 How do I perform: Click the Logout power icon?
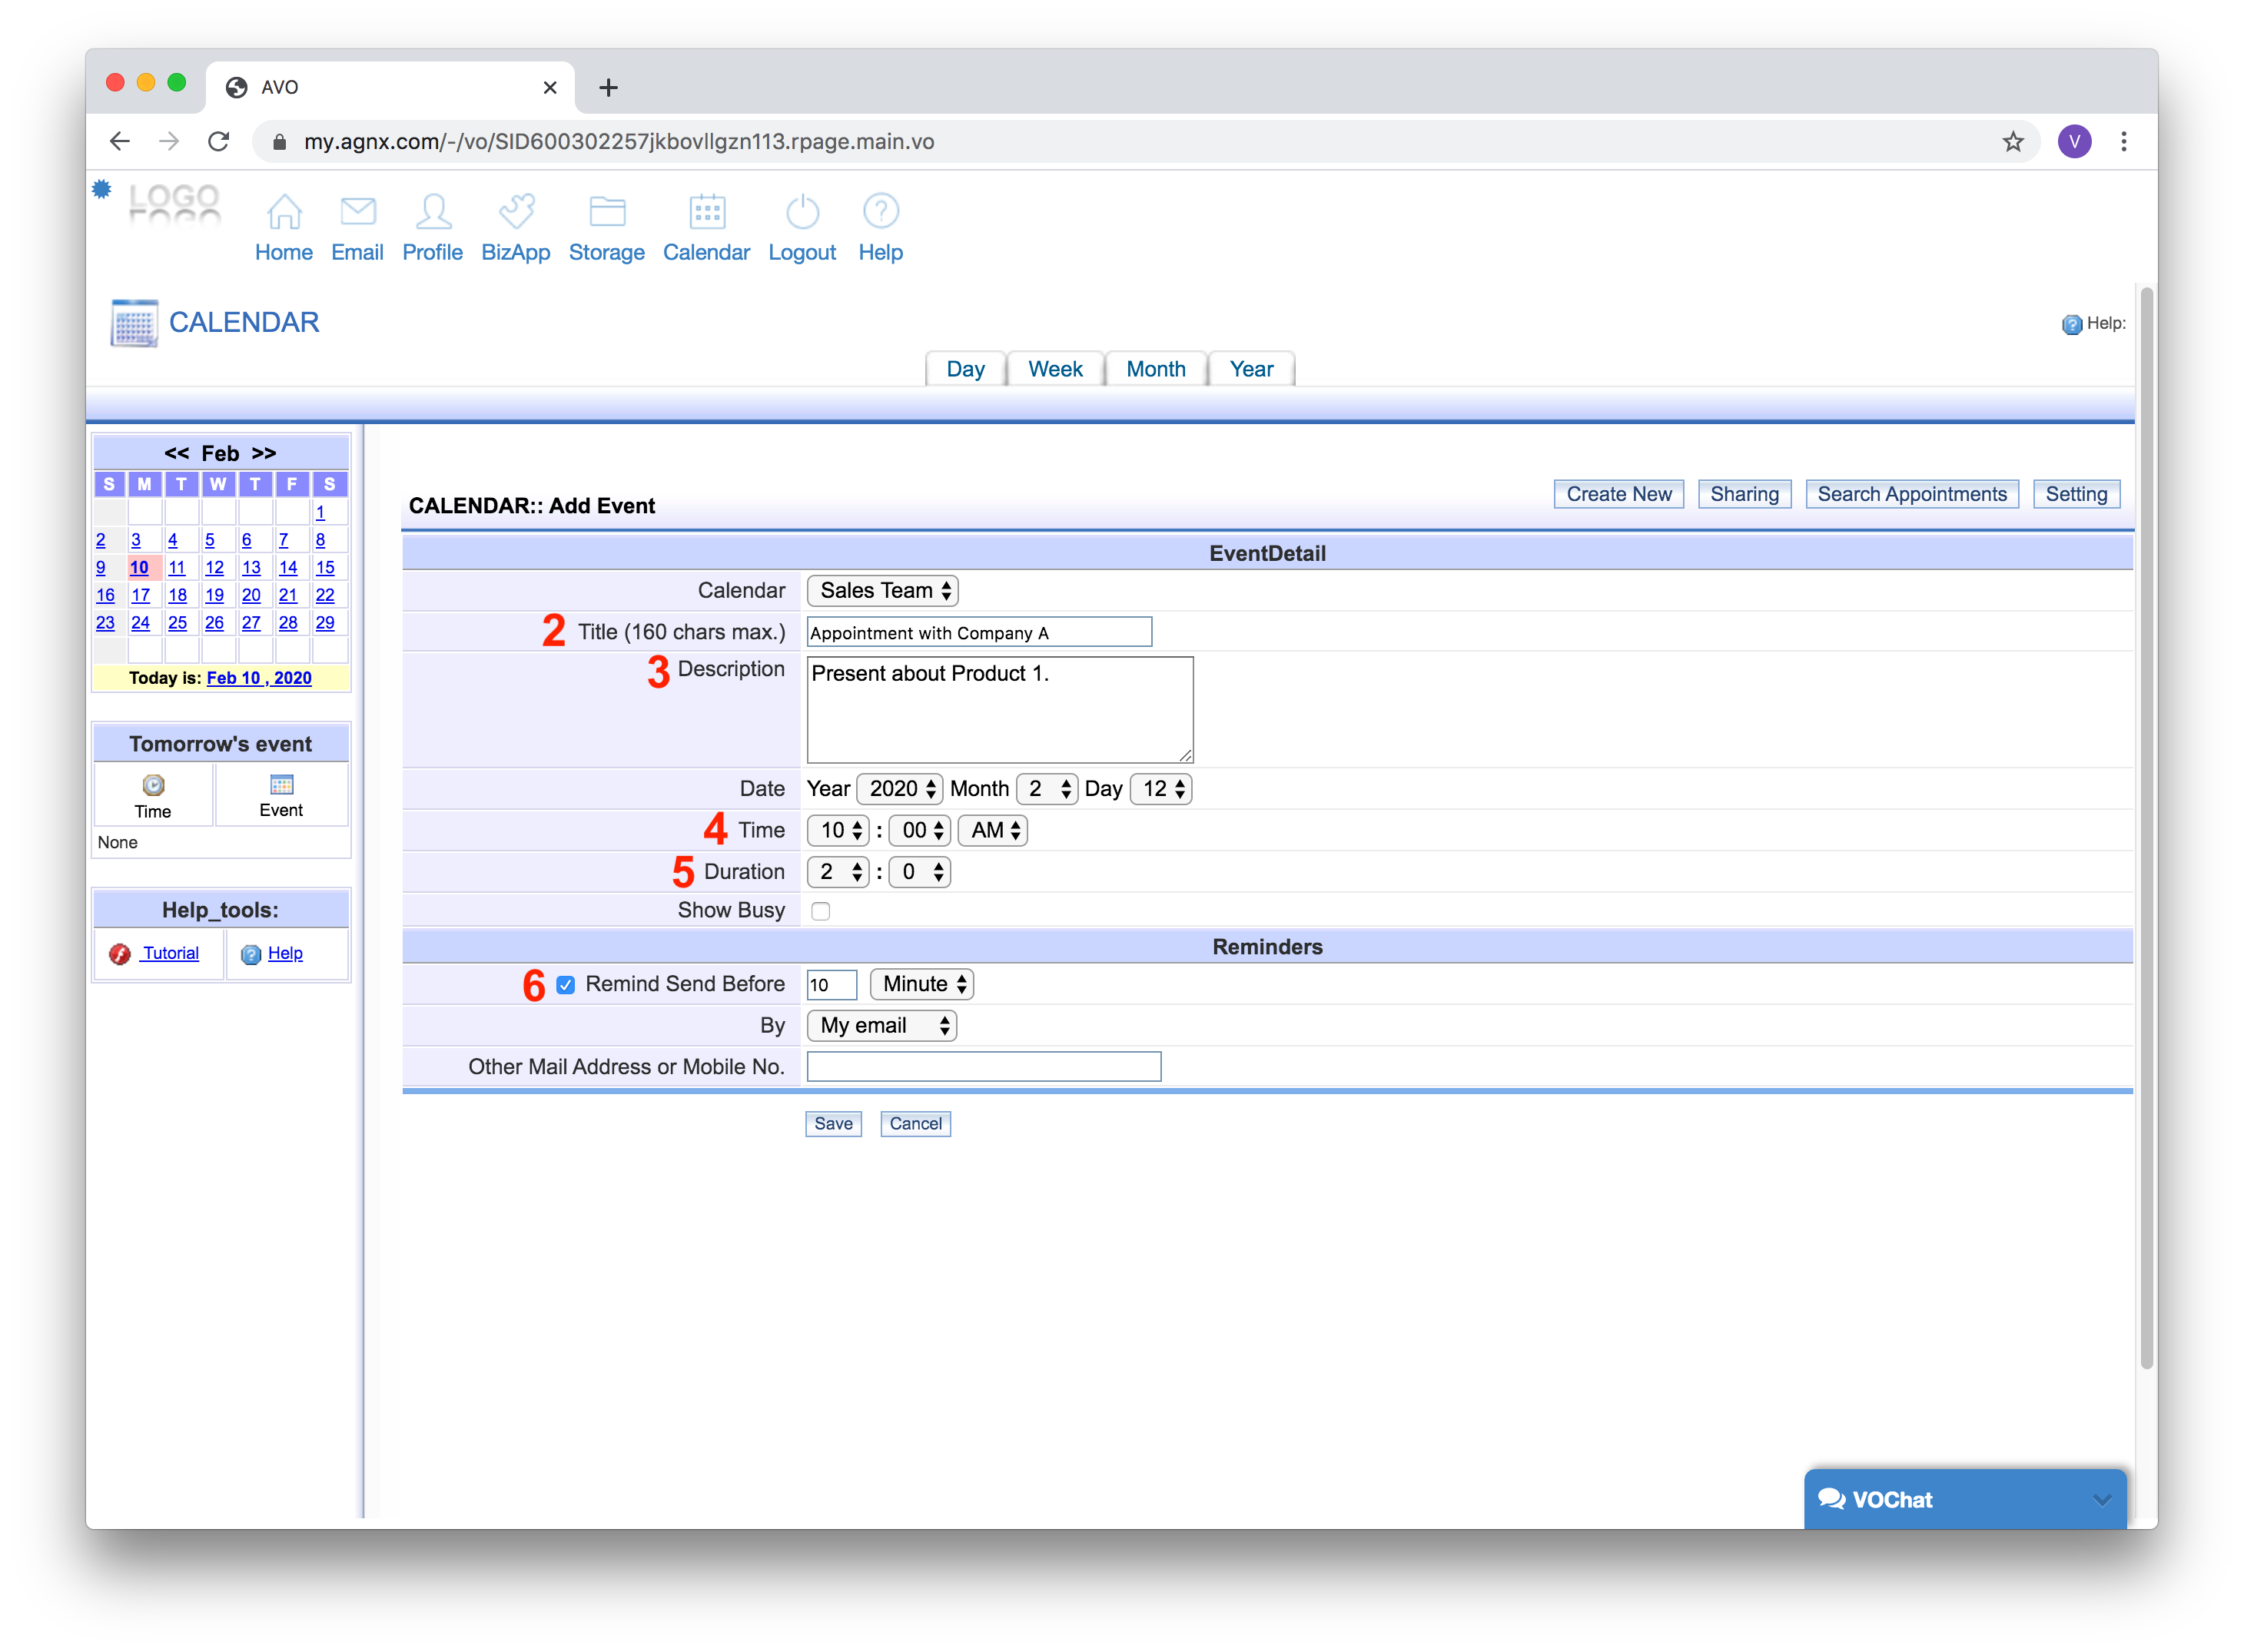802,211
